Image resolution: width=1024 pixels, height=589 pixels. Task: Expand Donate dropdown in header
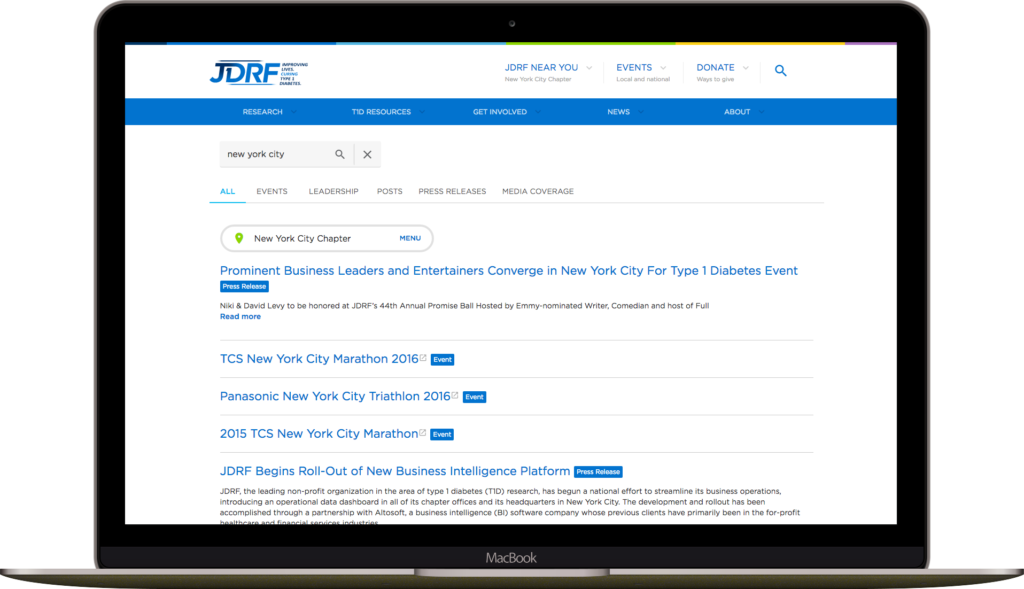746,68
